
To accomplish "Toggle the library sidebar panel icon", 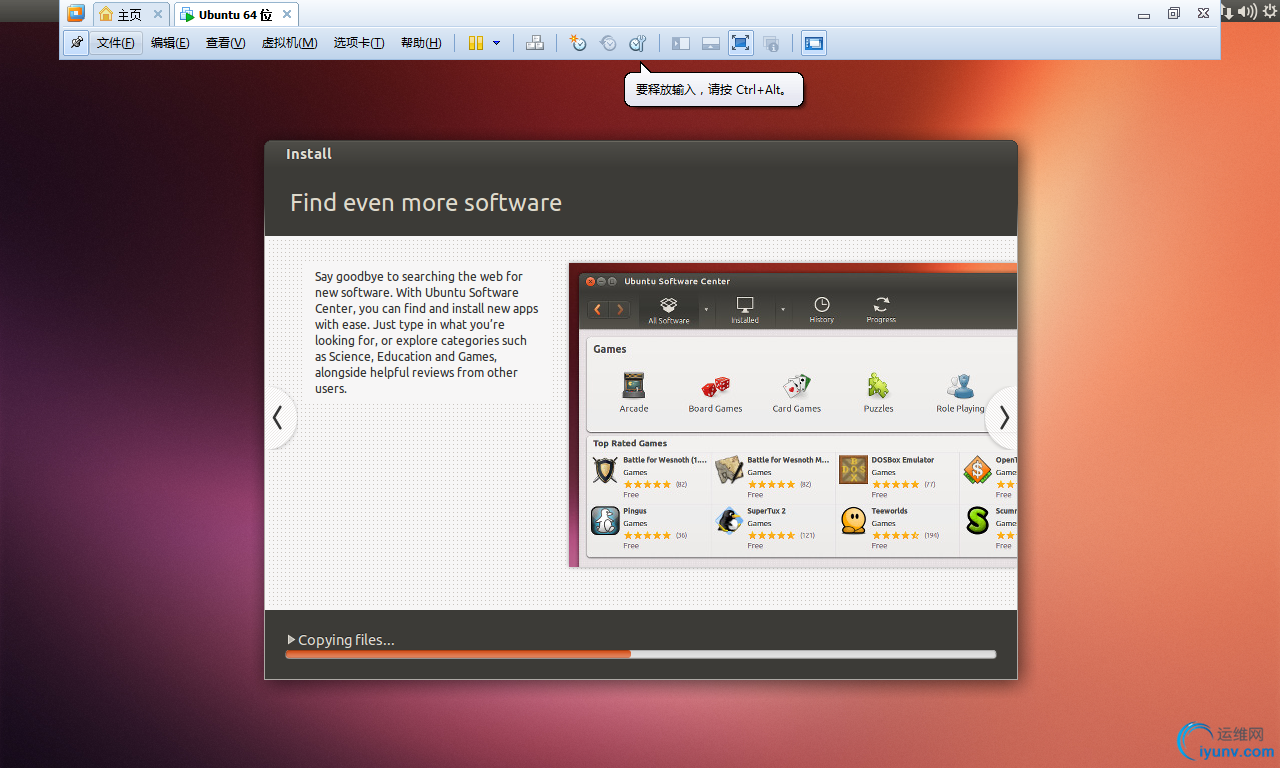I will (681, 43).
